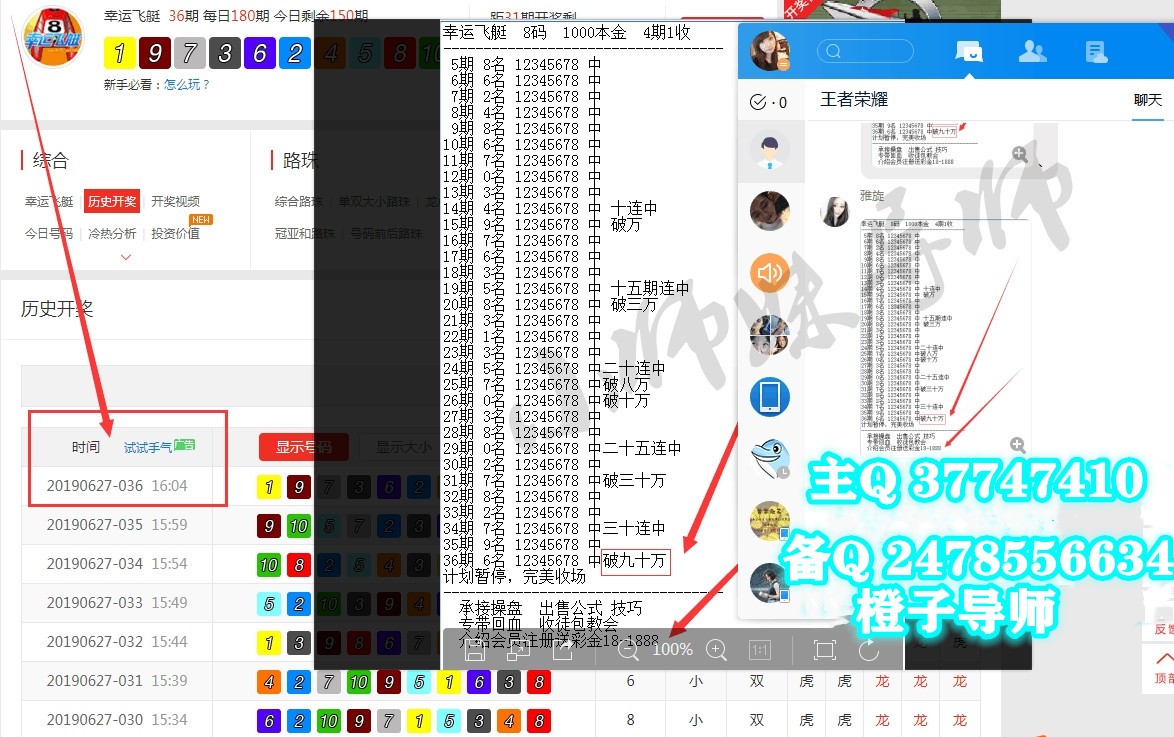
Task: Select the 聊天 tab in the chat window
Action: pos(1148,100)
